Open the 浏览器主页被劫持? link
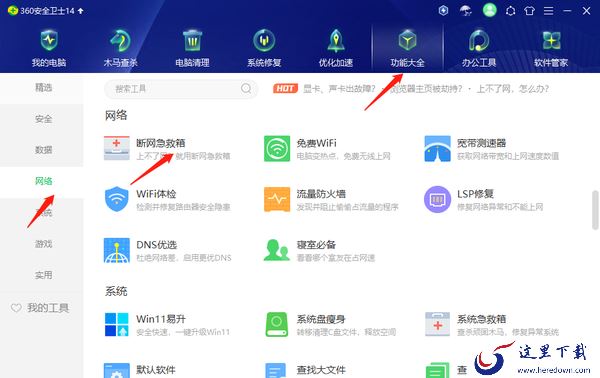Image resolution: width=600 pixels, height=378 pixels. 426,89
